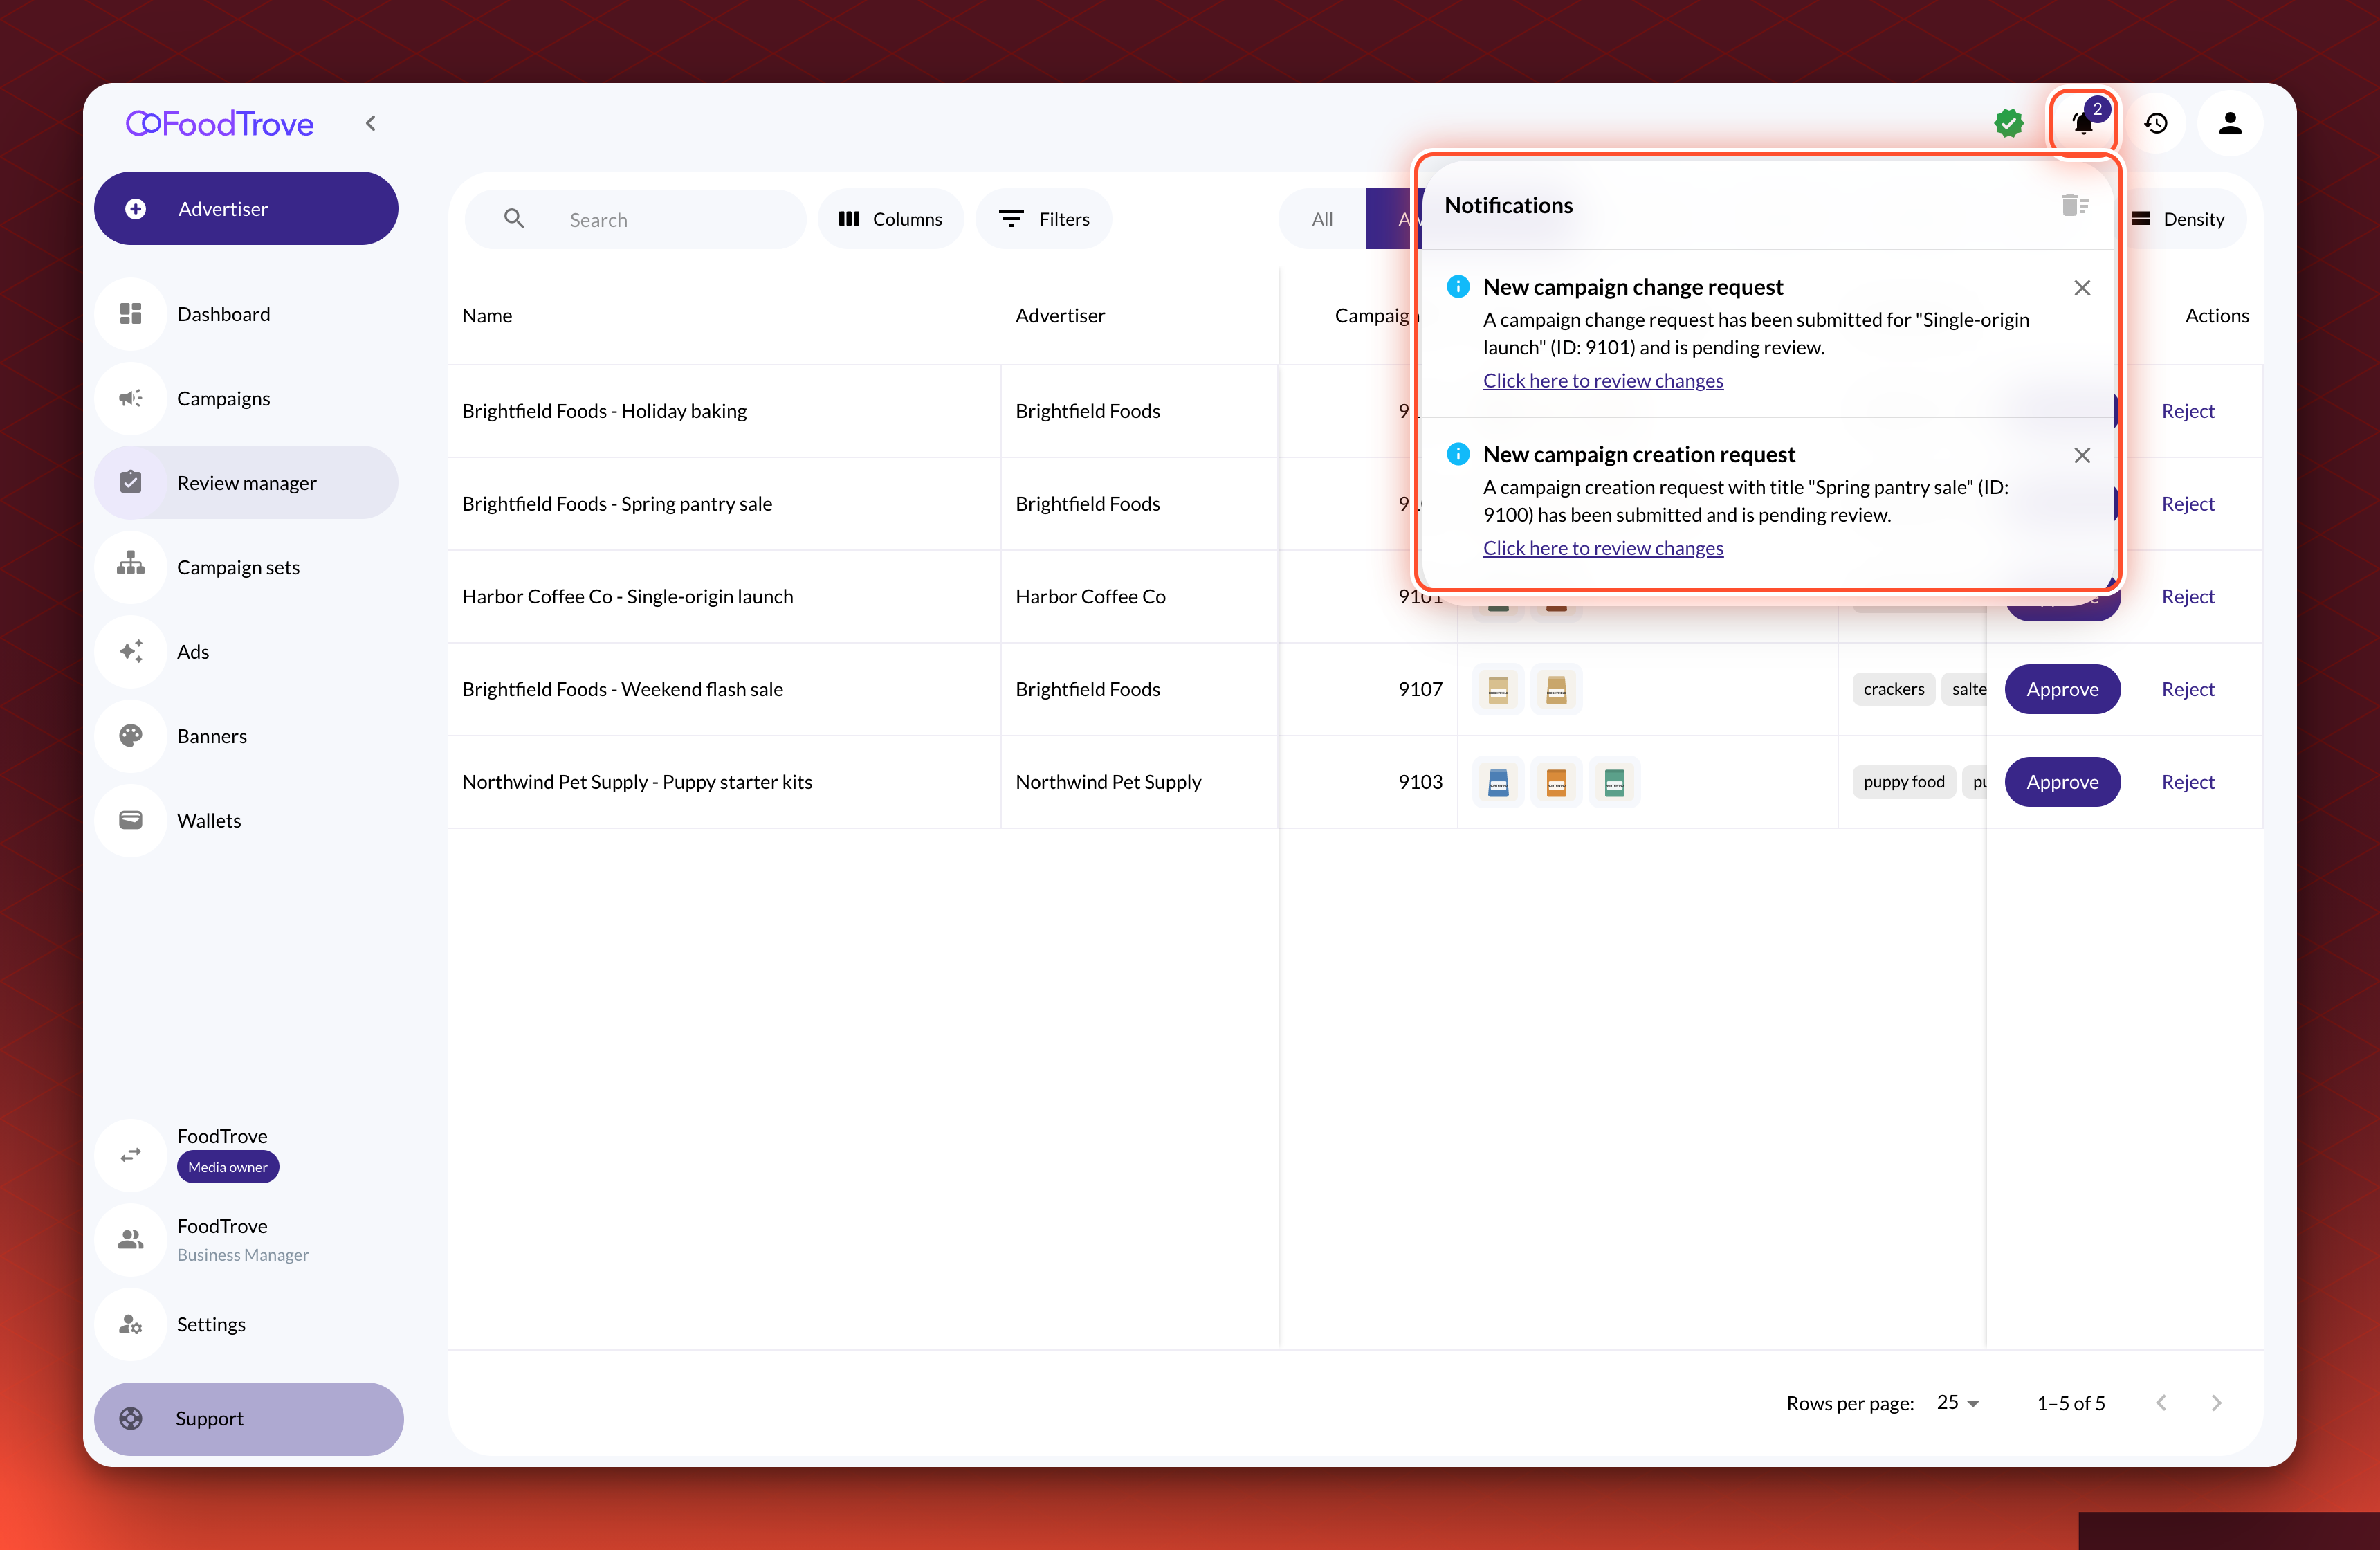Click blue product thumbnail in Puppy starter kits row
2380x1550 pixels.
click(1498, 782)
